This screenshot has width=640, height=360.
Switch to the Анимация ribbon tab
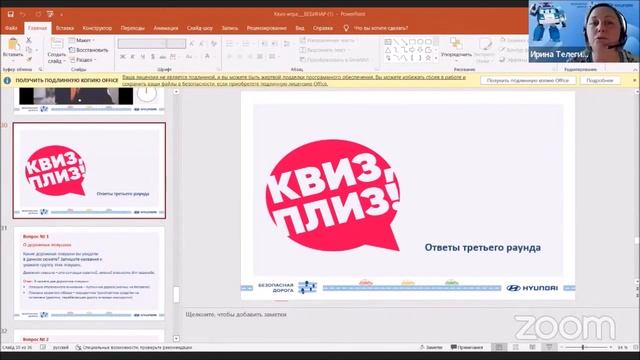[x=166, y=28]
